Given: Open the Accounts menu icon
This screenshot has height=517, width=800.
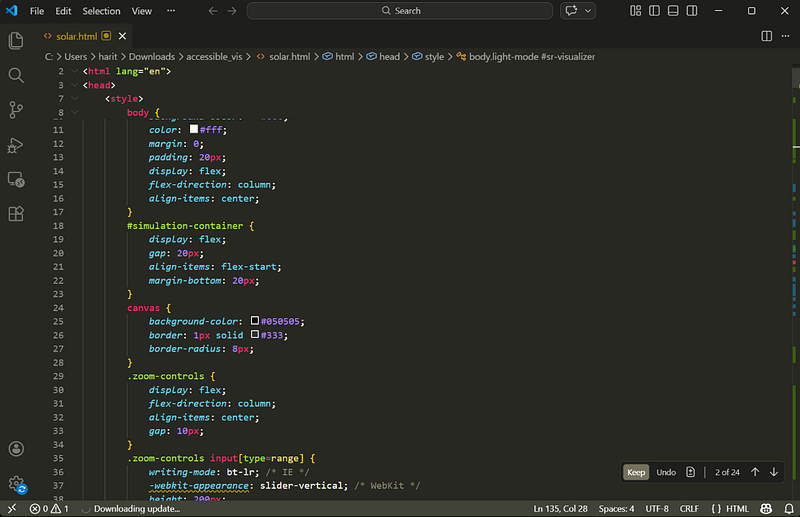Looking at the screenshot, I should (16, 449).
